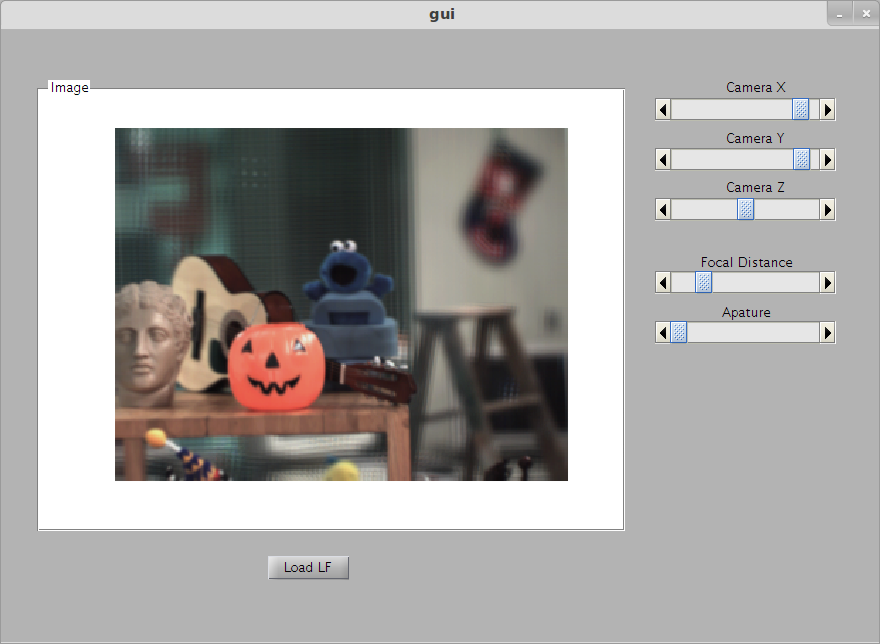Click the Camera X right arrow
This screenshot has width=880, height=644.
[x=827, y=109]
